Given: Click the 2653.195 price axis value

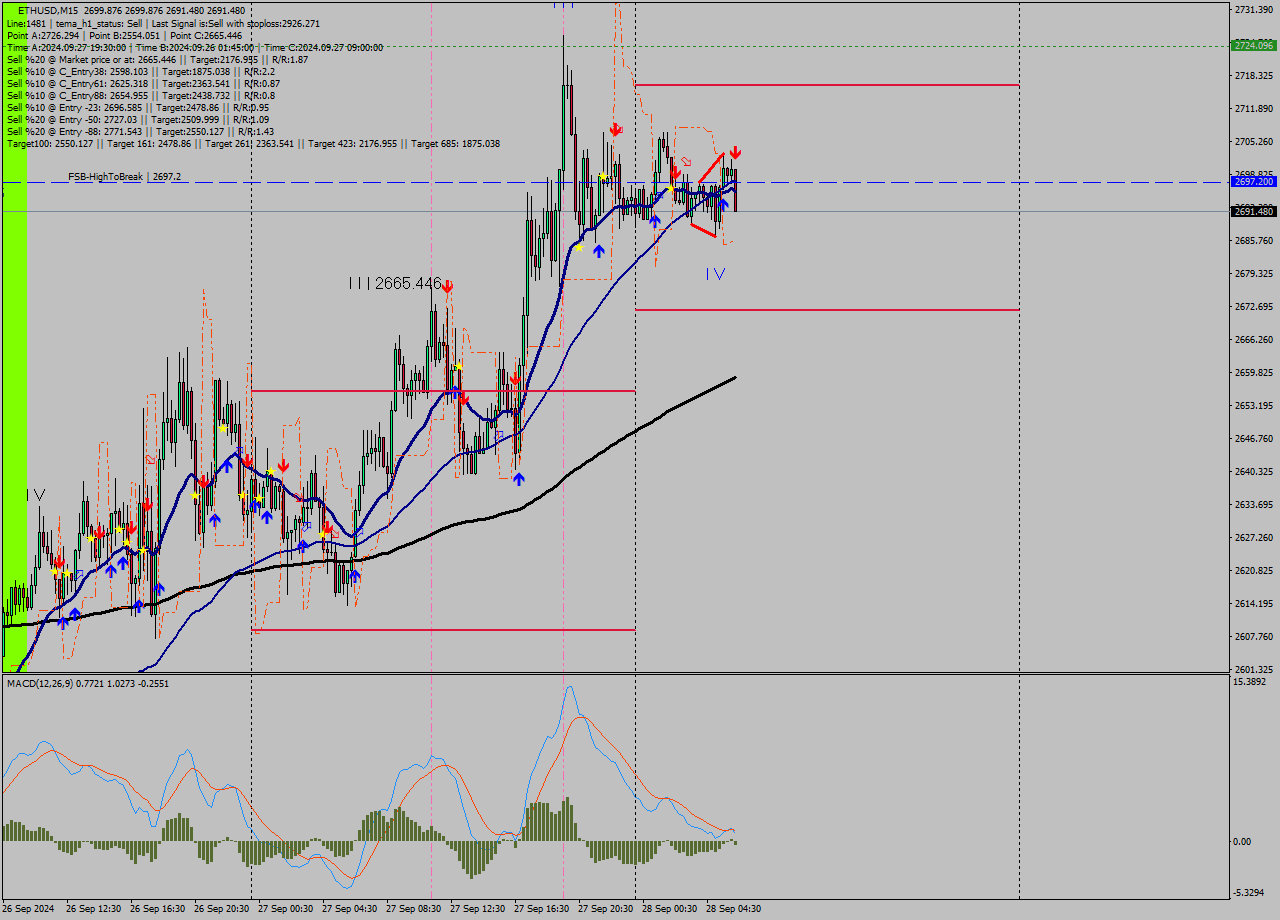Looking at the screenshot, I should [x=1254, y=405].
